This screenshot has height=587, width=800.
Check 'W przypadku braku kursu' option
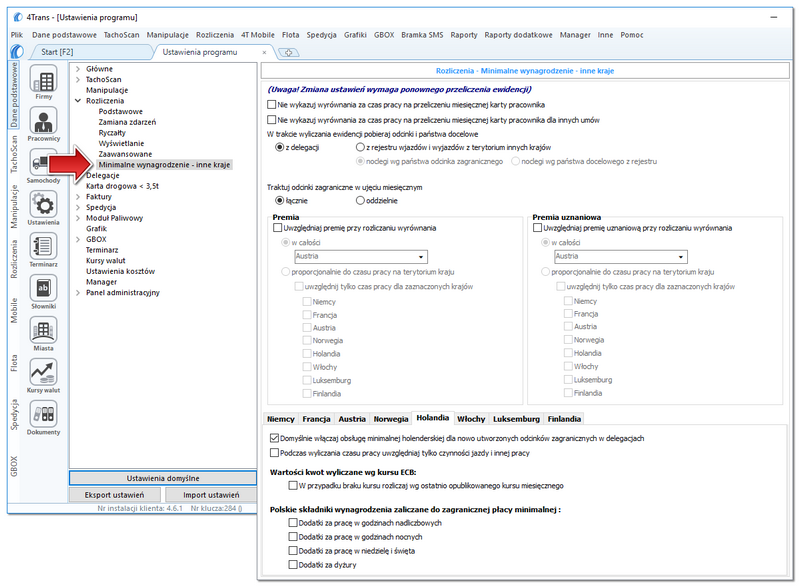293,486
